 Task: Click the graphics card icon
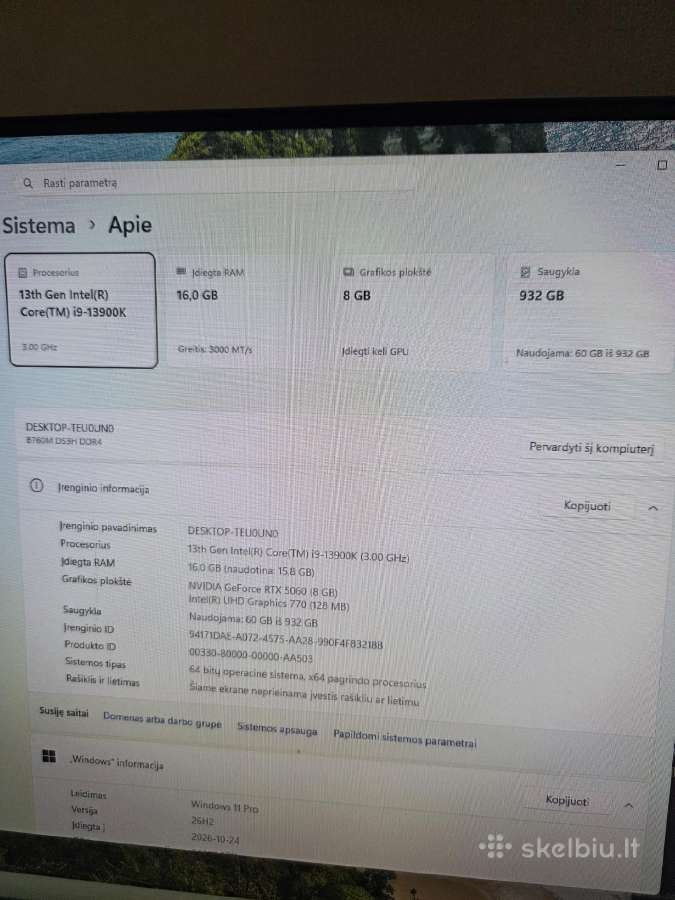pos(348,271)
